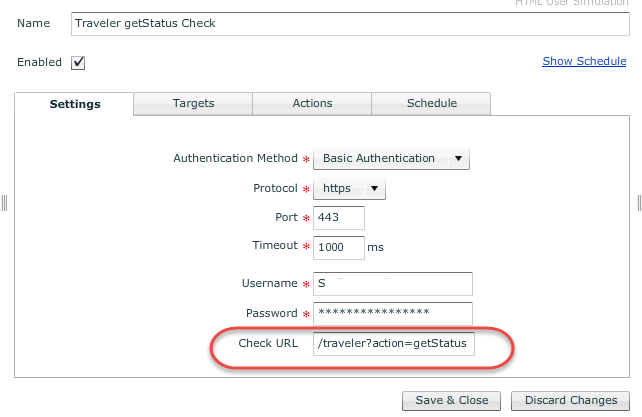
Task: Go to the Schedule tab
Action: point(431,103)
